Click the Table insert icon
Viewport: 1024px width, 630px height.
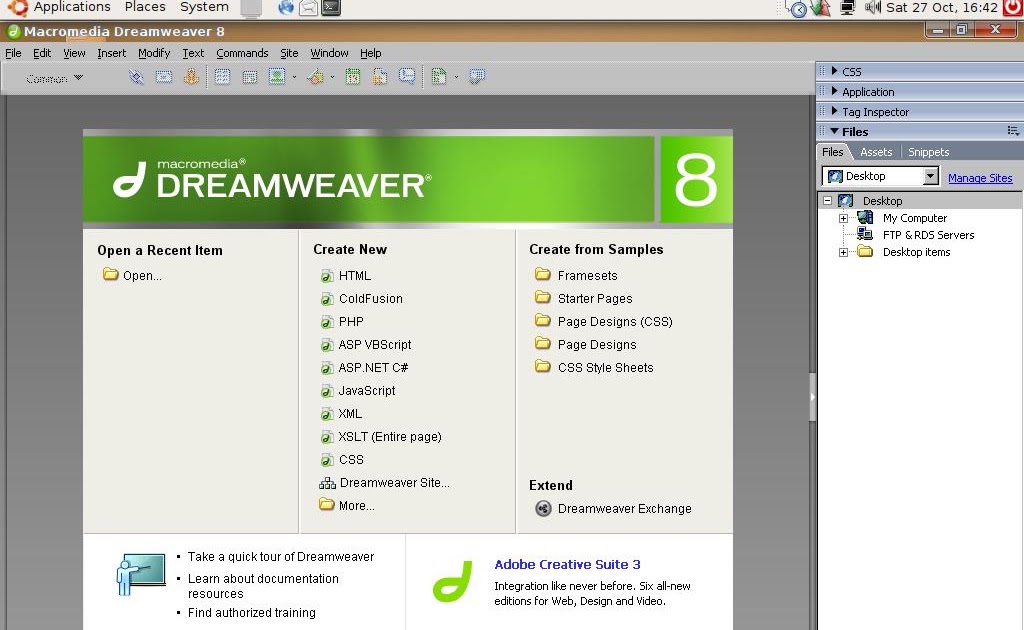click(x=222, y=77)
